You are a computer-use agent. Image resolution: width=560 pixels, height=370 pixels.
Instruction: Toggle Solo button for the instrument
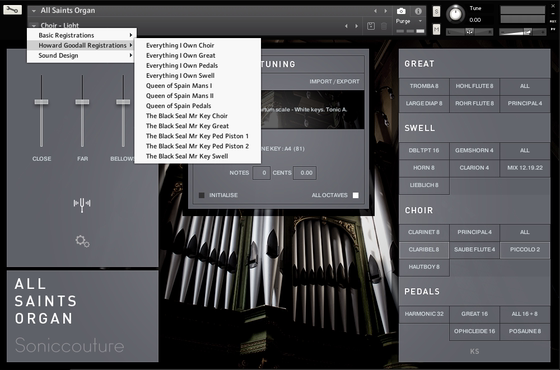[436, 12]
